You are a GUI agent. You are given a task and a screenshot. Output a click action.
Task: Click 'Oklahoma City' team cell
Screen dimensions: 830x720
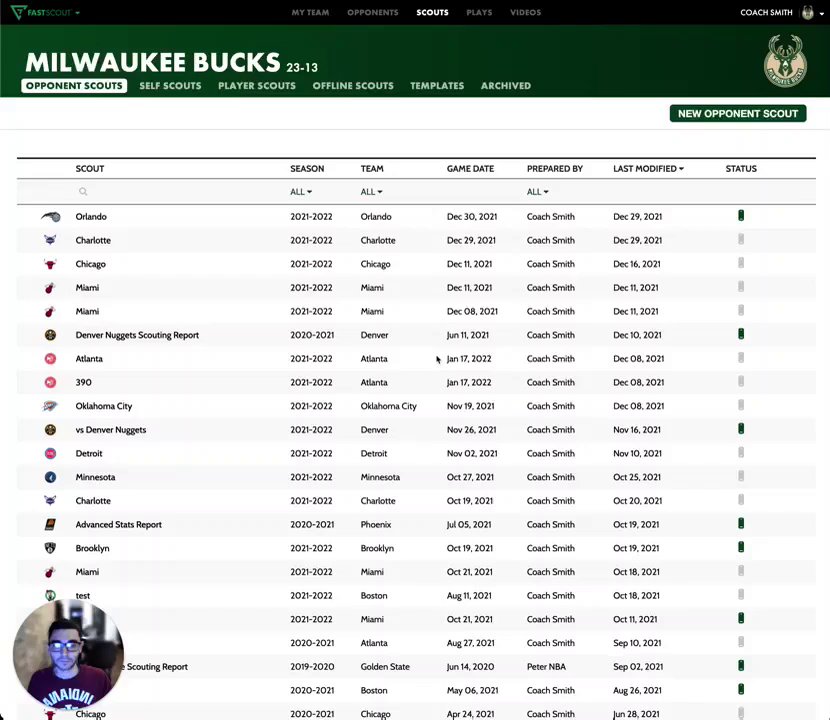pos(389,406)
